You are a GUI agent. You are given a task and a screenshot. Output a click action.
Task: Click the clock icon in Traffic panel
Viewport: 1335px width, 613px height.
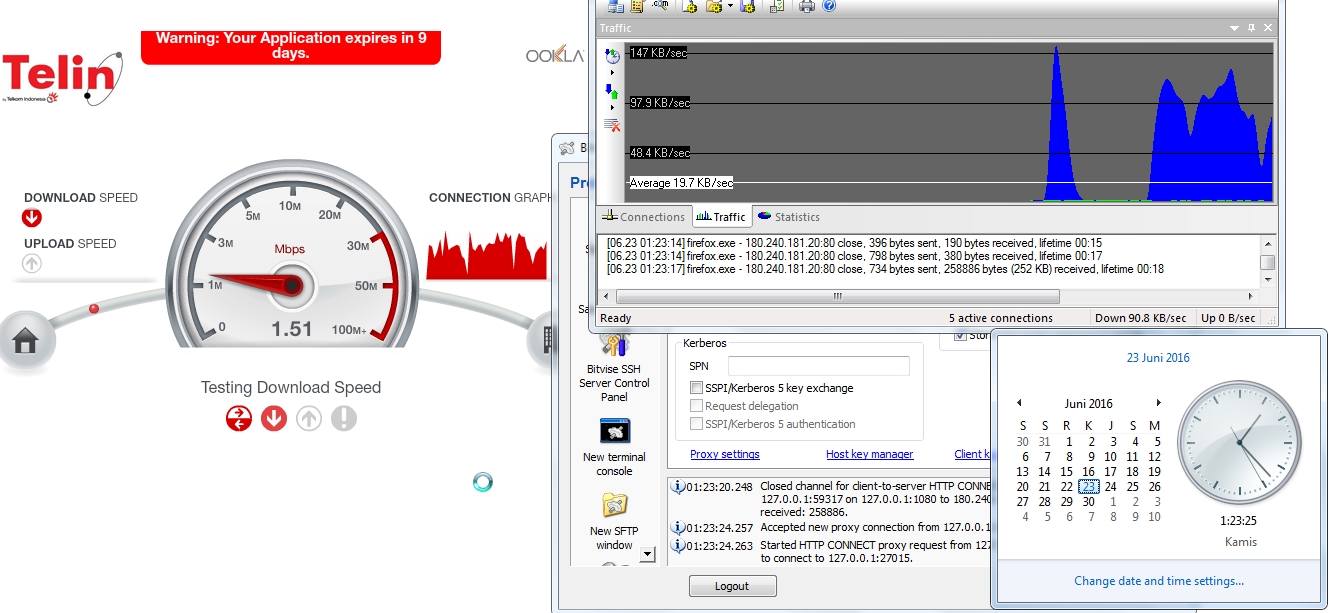click(612, 56)
